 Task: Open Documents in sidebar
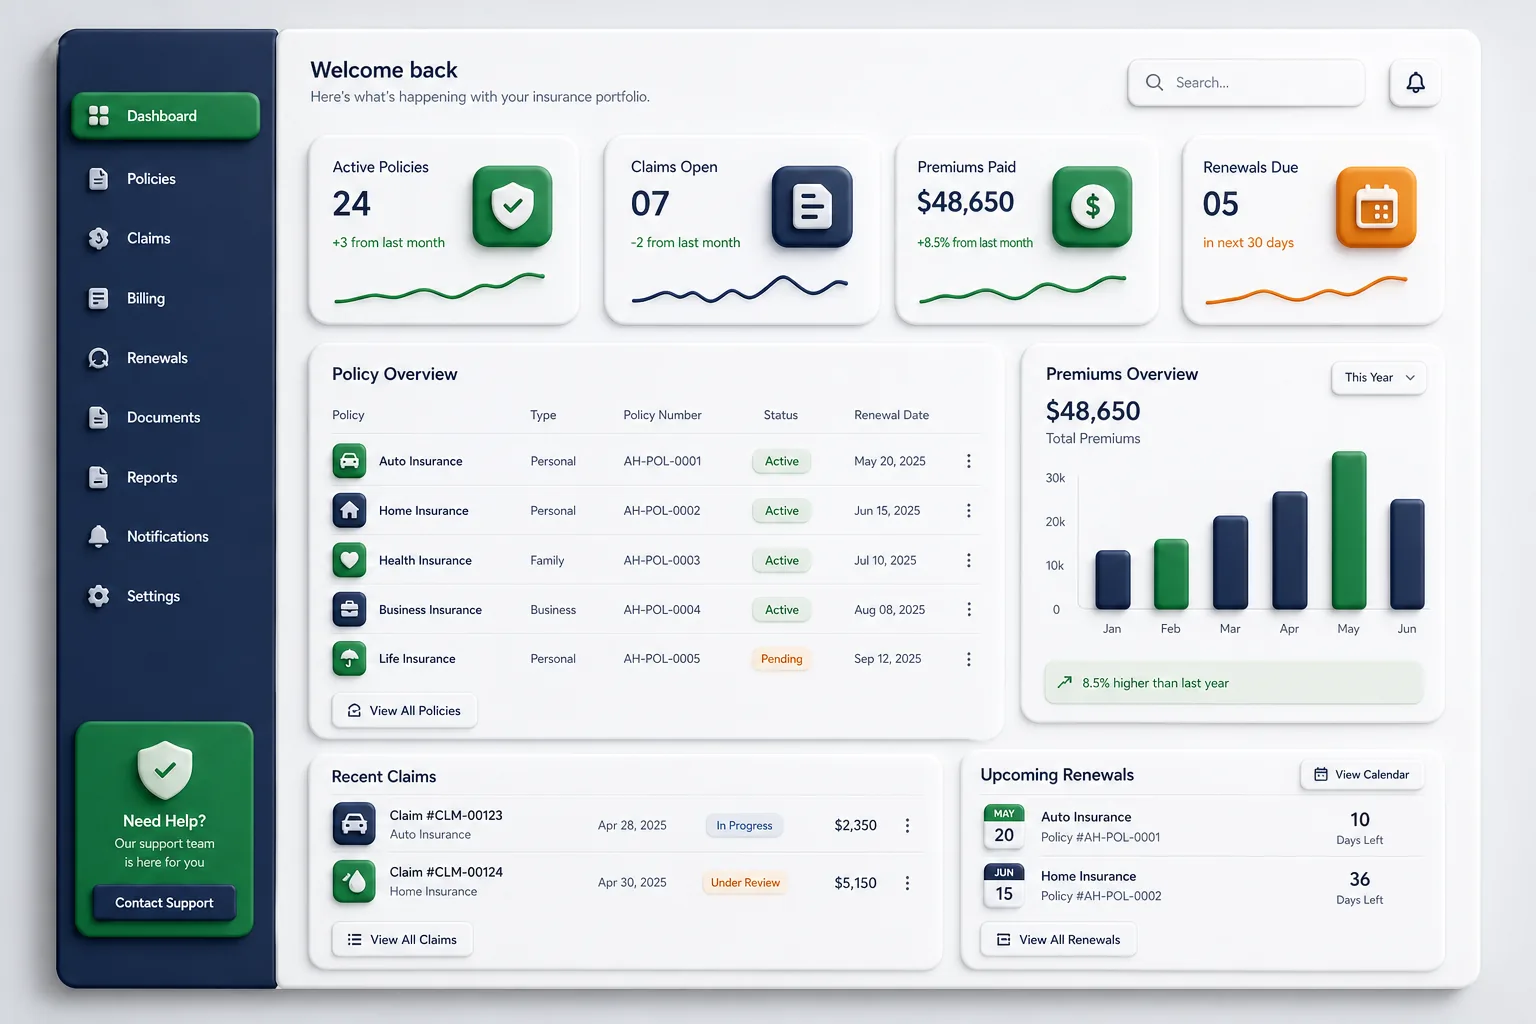(166, 418)
